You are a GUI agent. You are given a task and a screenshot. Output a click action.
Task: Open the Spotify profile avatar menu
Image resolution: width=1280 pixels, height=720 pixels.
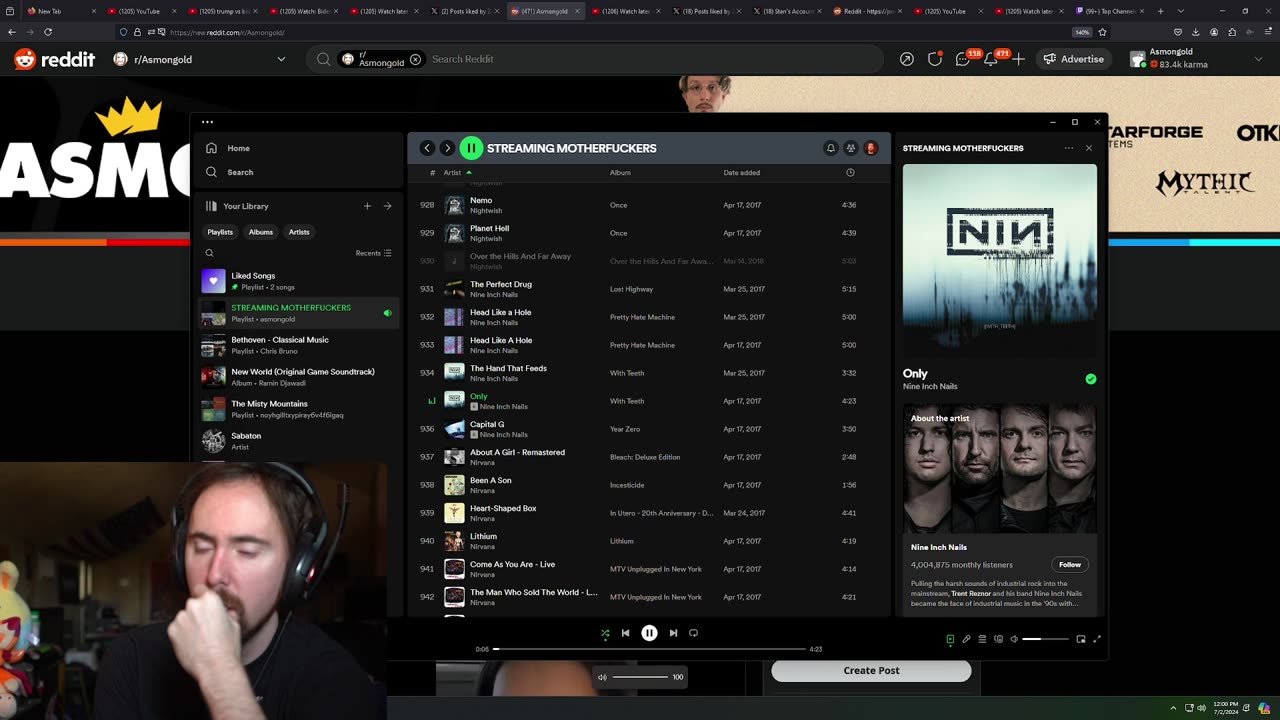pos(870,148)
